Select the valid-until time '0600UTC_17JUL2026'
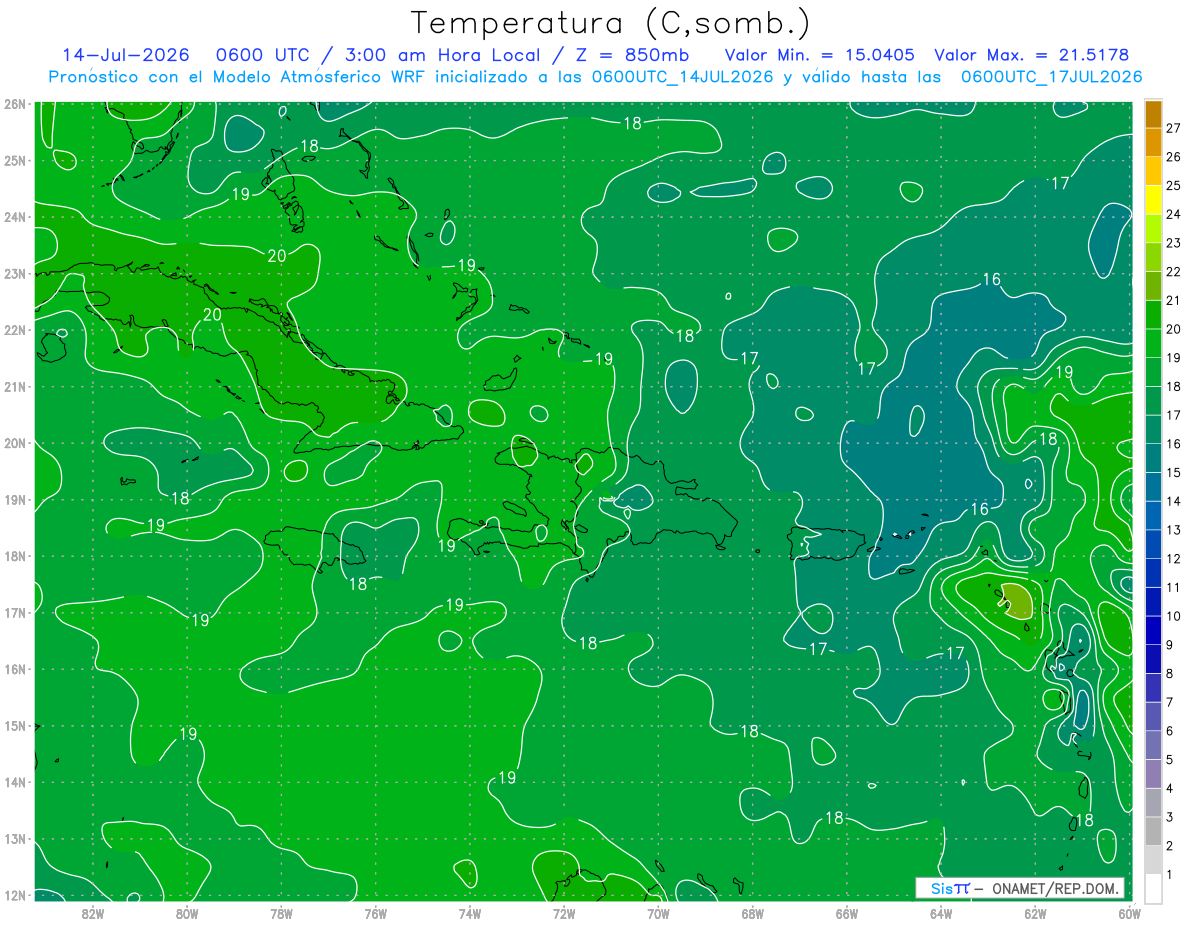This screenshot has height=927, width=1200. click(x=1051, y=77)
